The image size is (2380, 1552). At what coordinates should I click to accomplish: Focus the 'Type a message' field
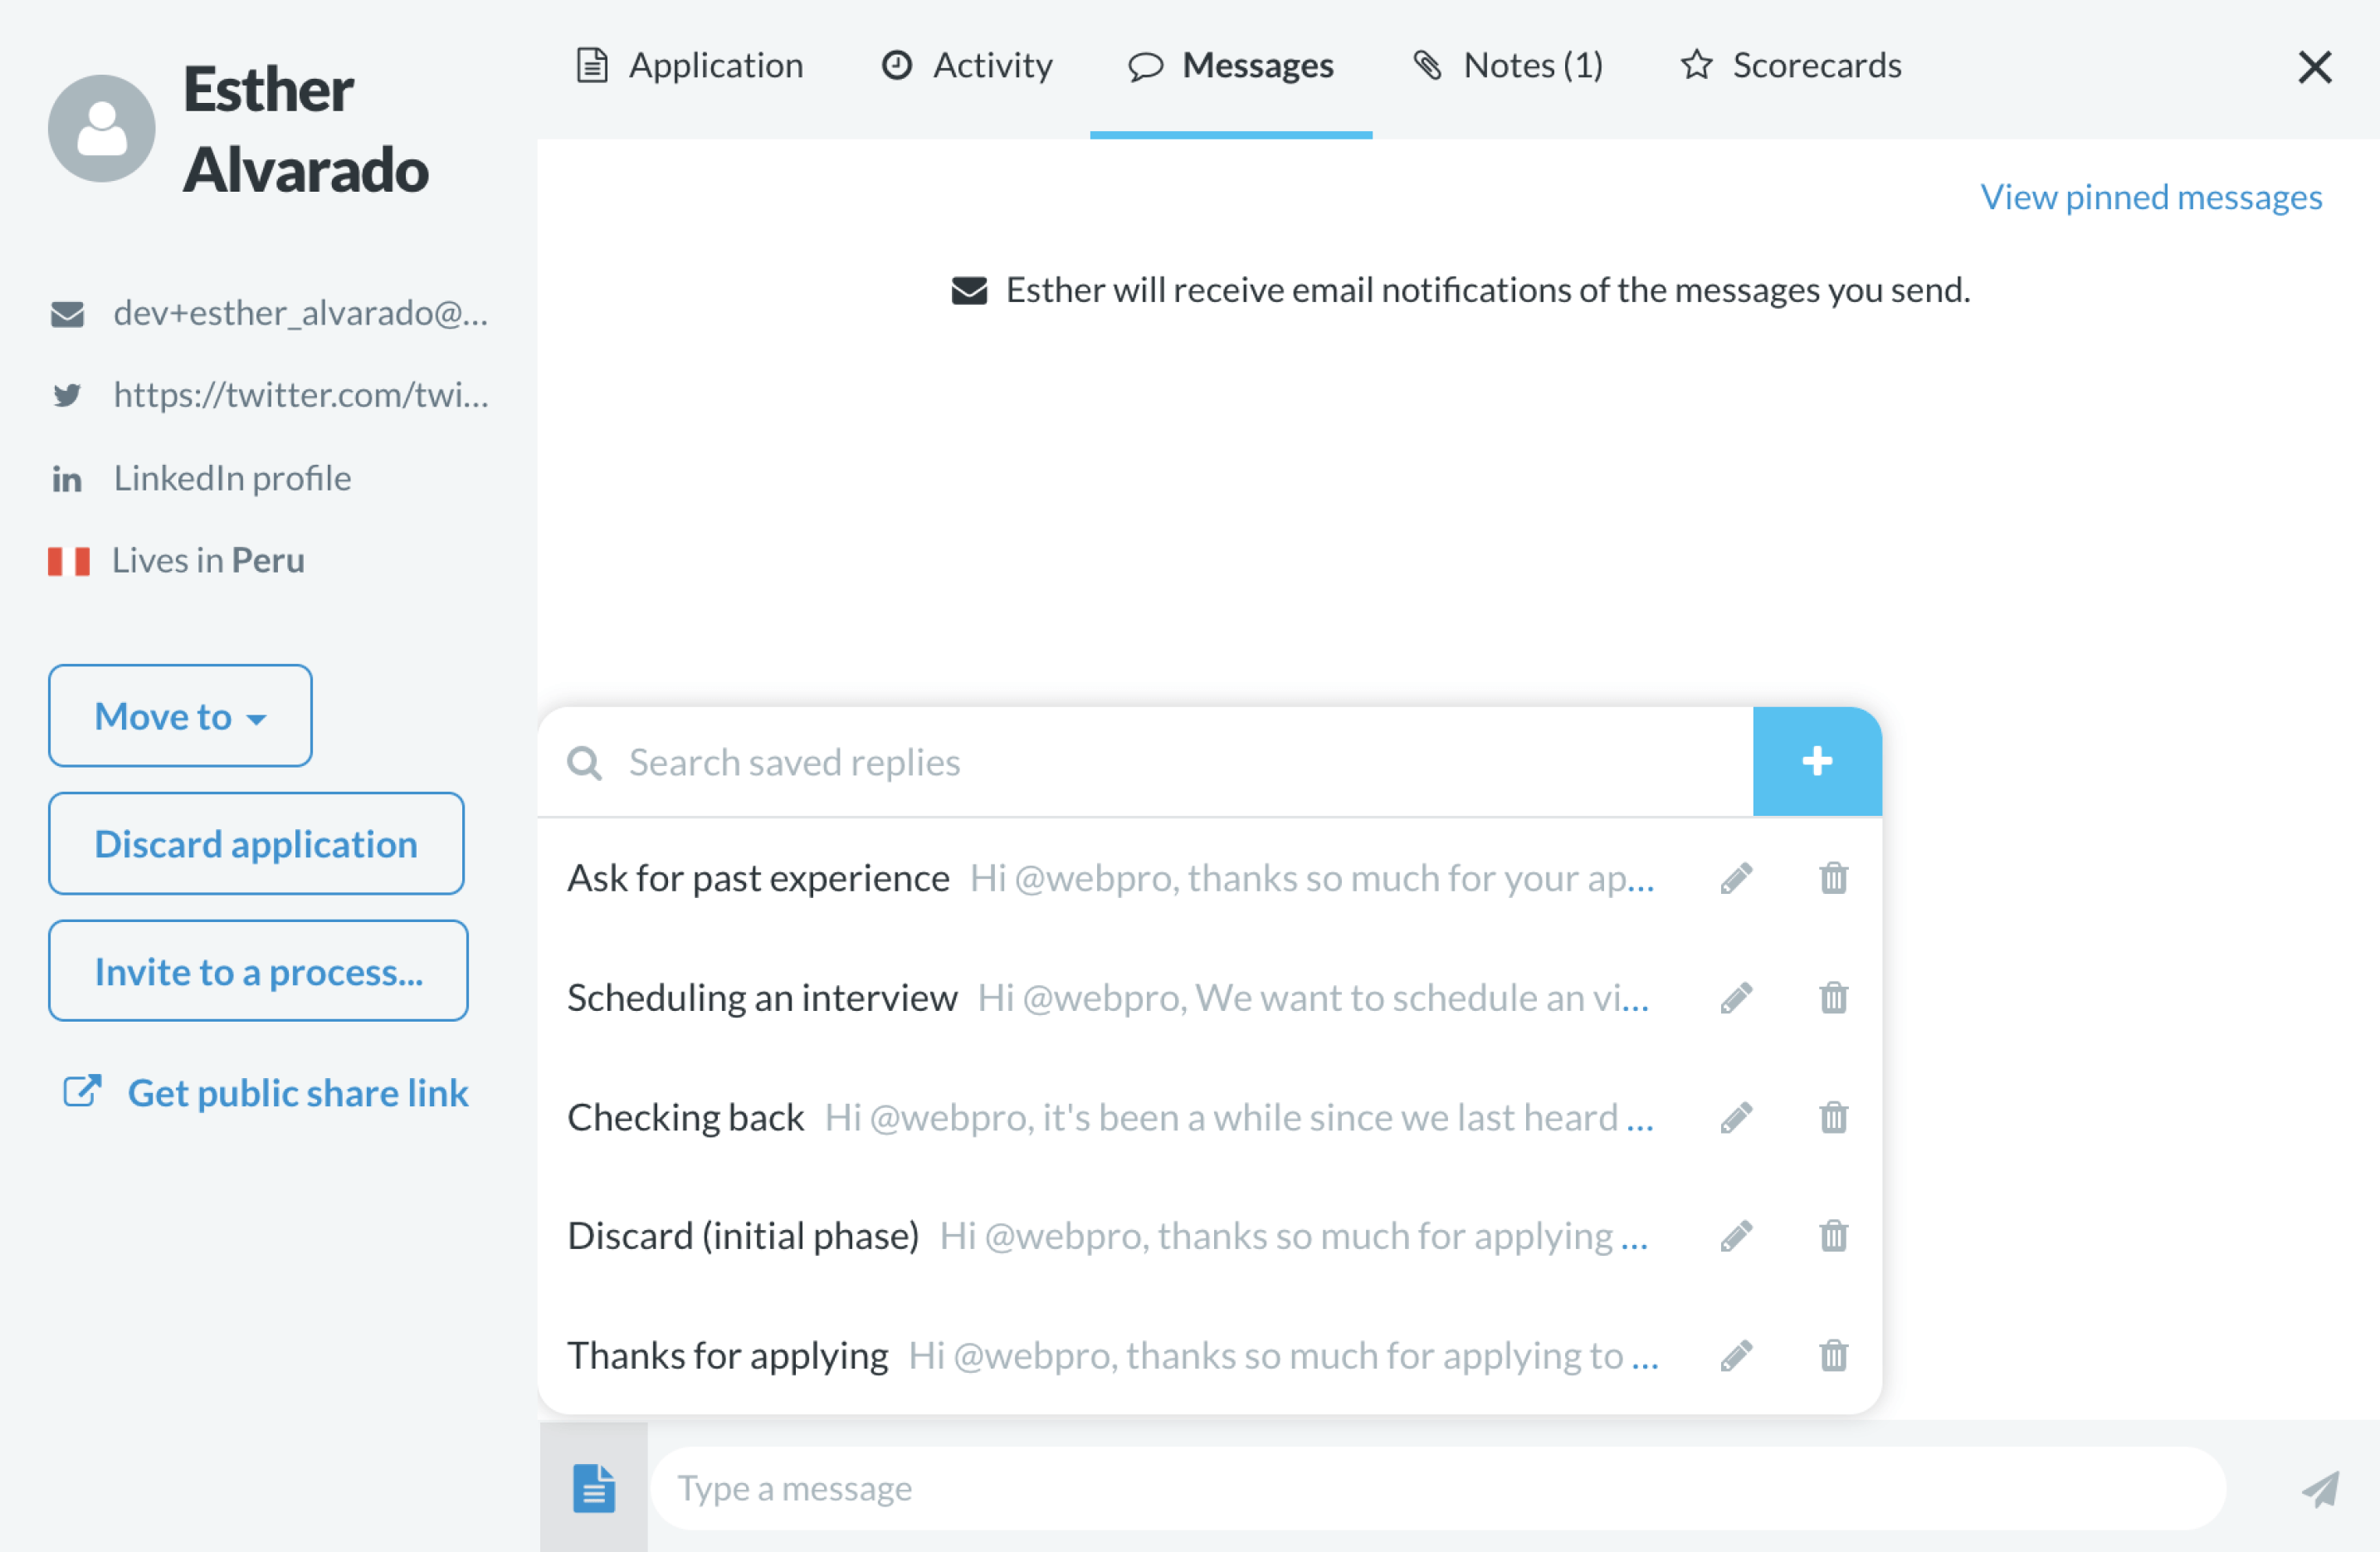coord(1438,1488)
